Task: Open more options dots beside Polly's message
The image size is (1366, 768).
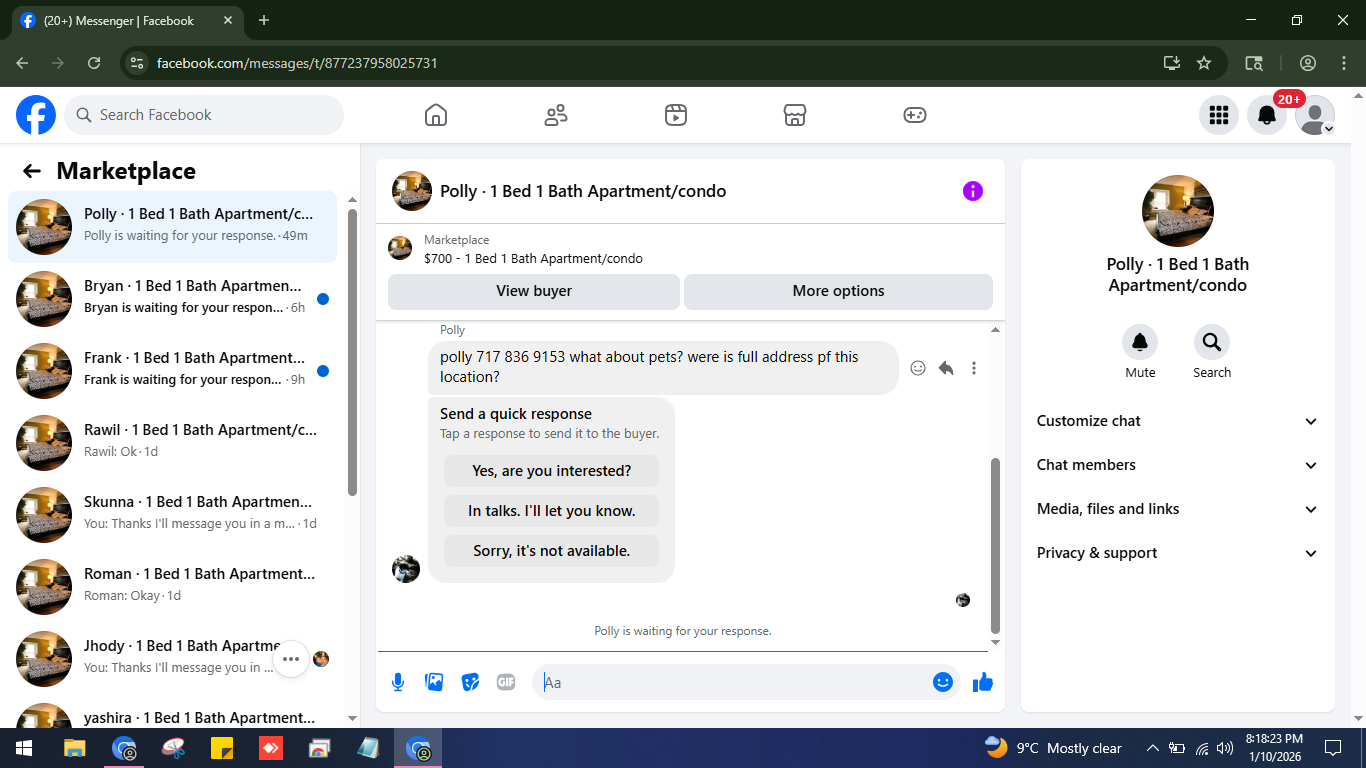Action: point(974,368)
